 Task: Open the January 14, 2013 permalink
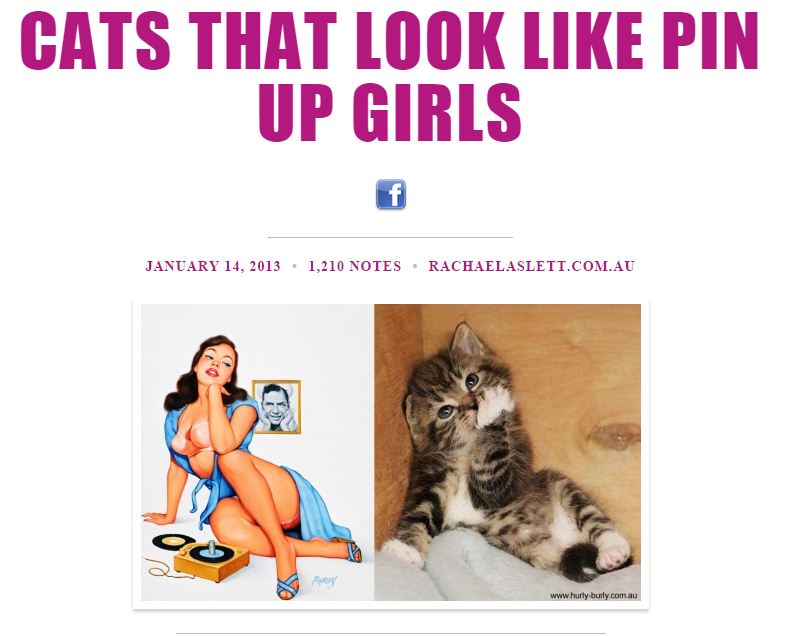[x=213, y=266]
